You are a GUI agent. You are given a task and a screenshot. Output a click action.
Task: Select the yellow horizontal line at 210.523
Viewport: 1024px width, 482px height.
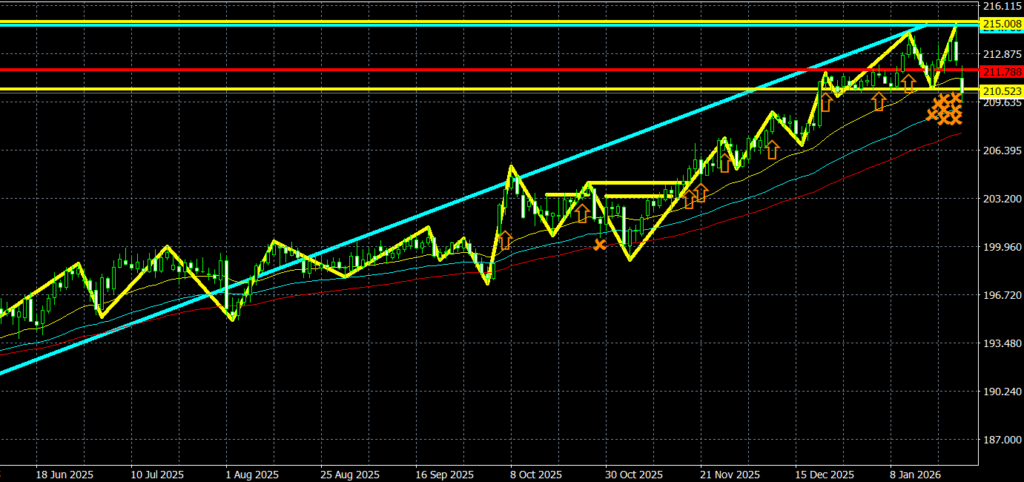[400, 90]
